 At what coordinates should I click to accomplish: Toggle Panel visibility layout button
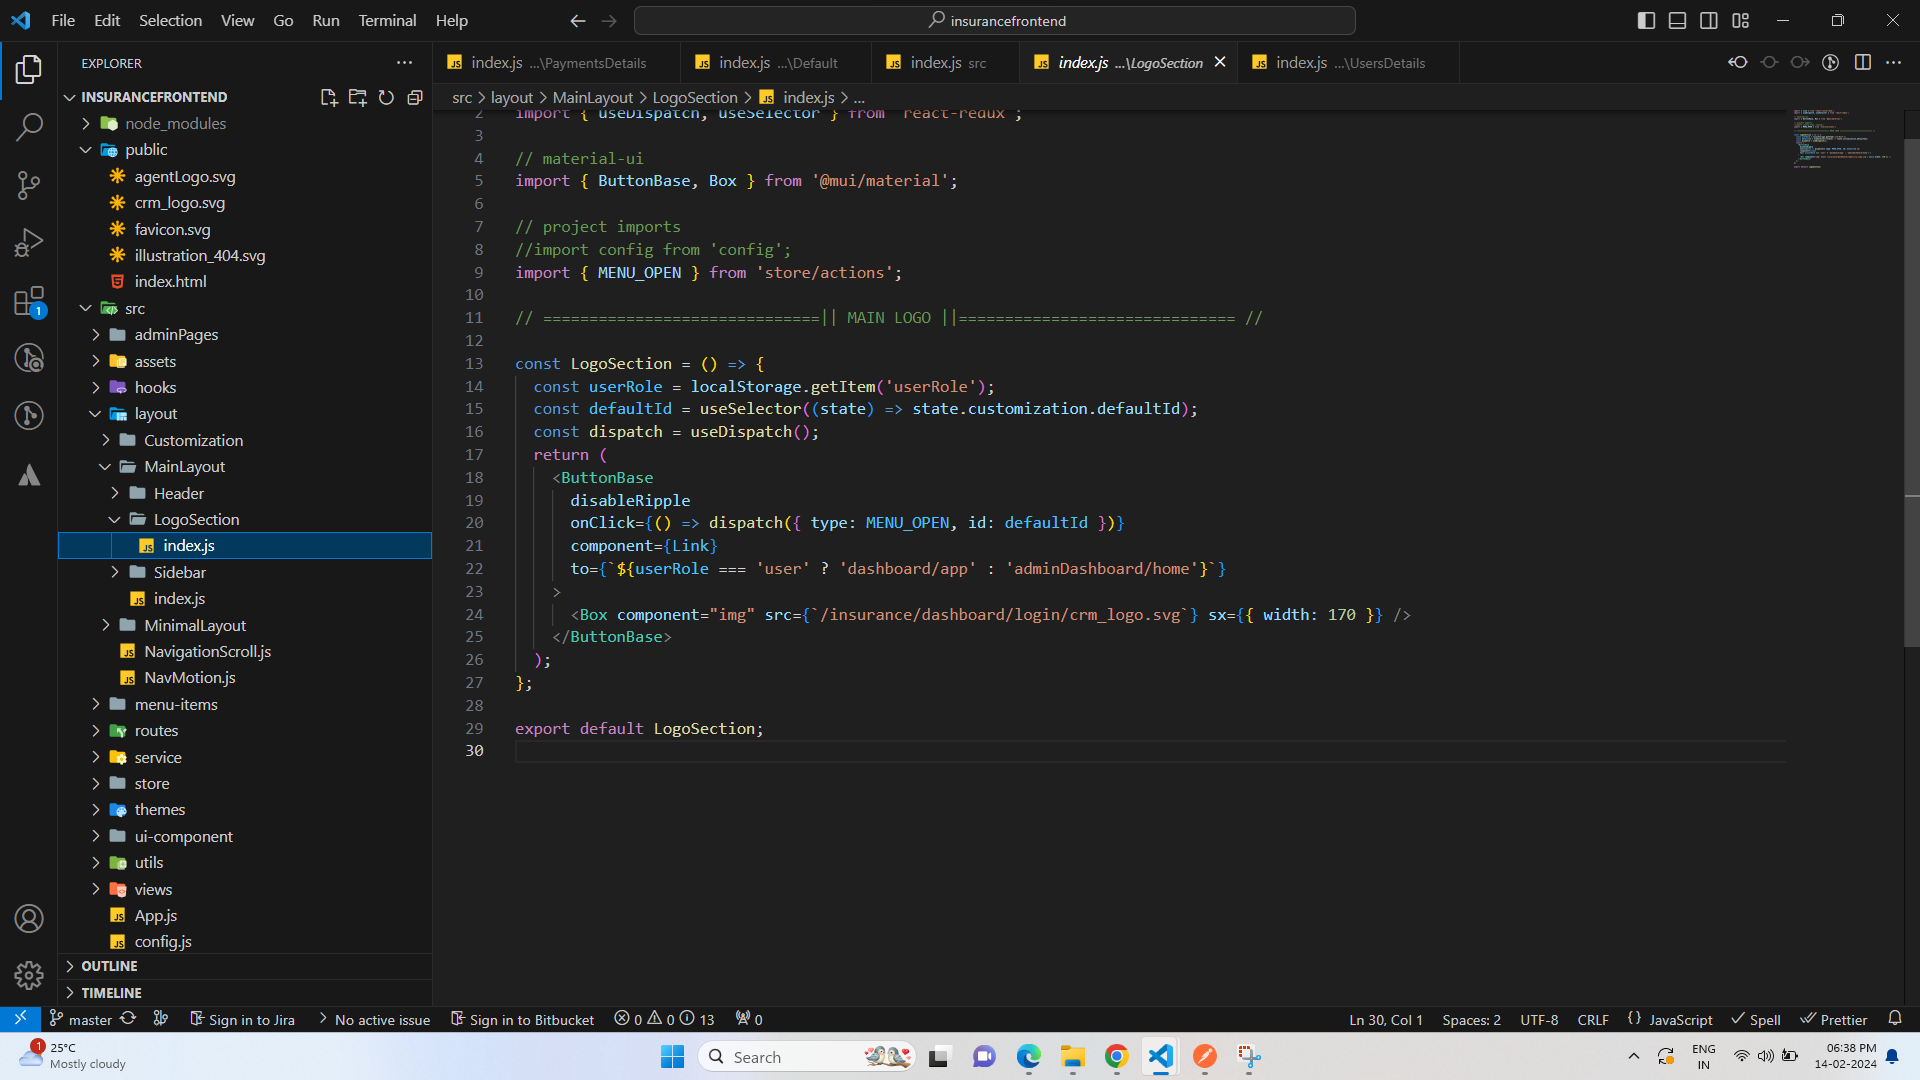coord(1678,20)
